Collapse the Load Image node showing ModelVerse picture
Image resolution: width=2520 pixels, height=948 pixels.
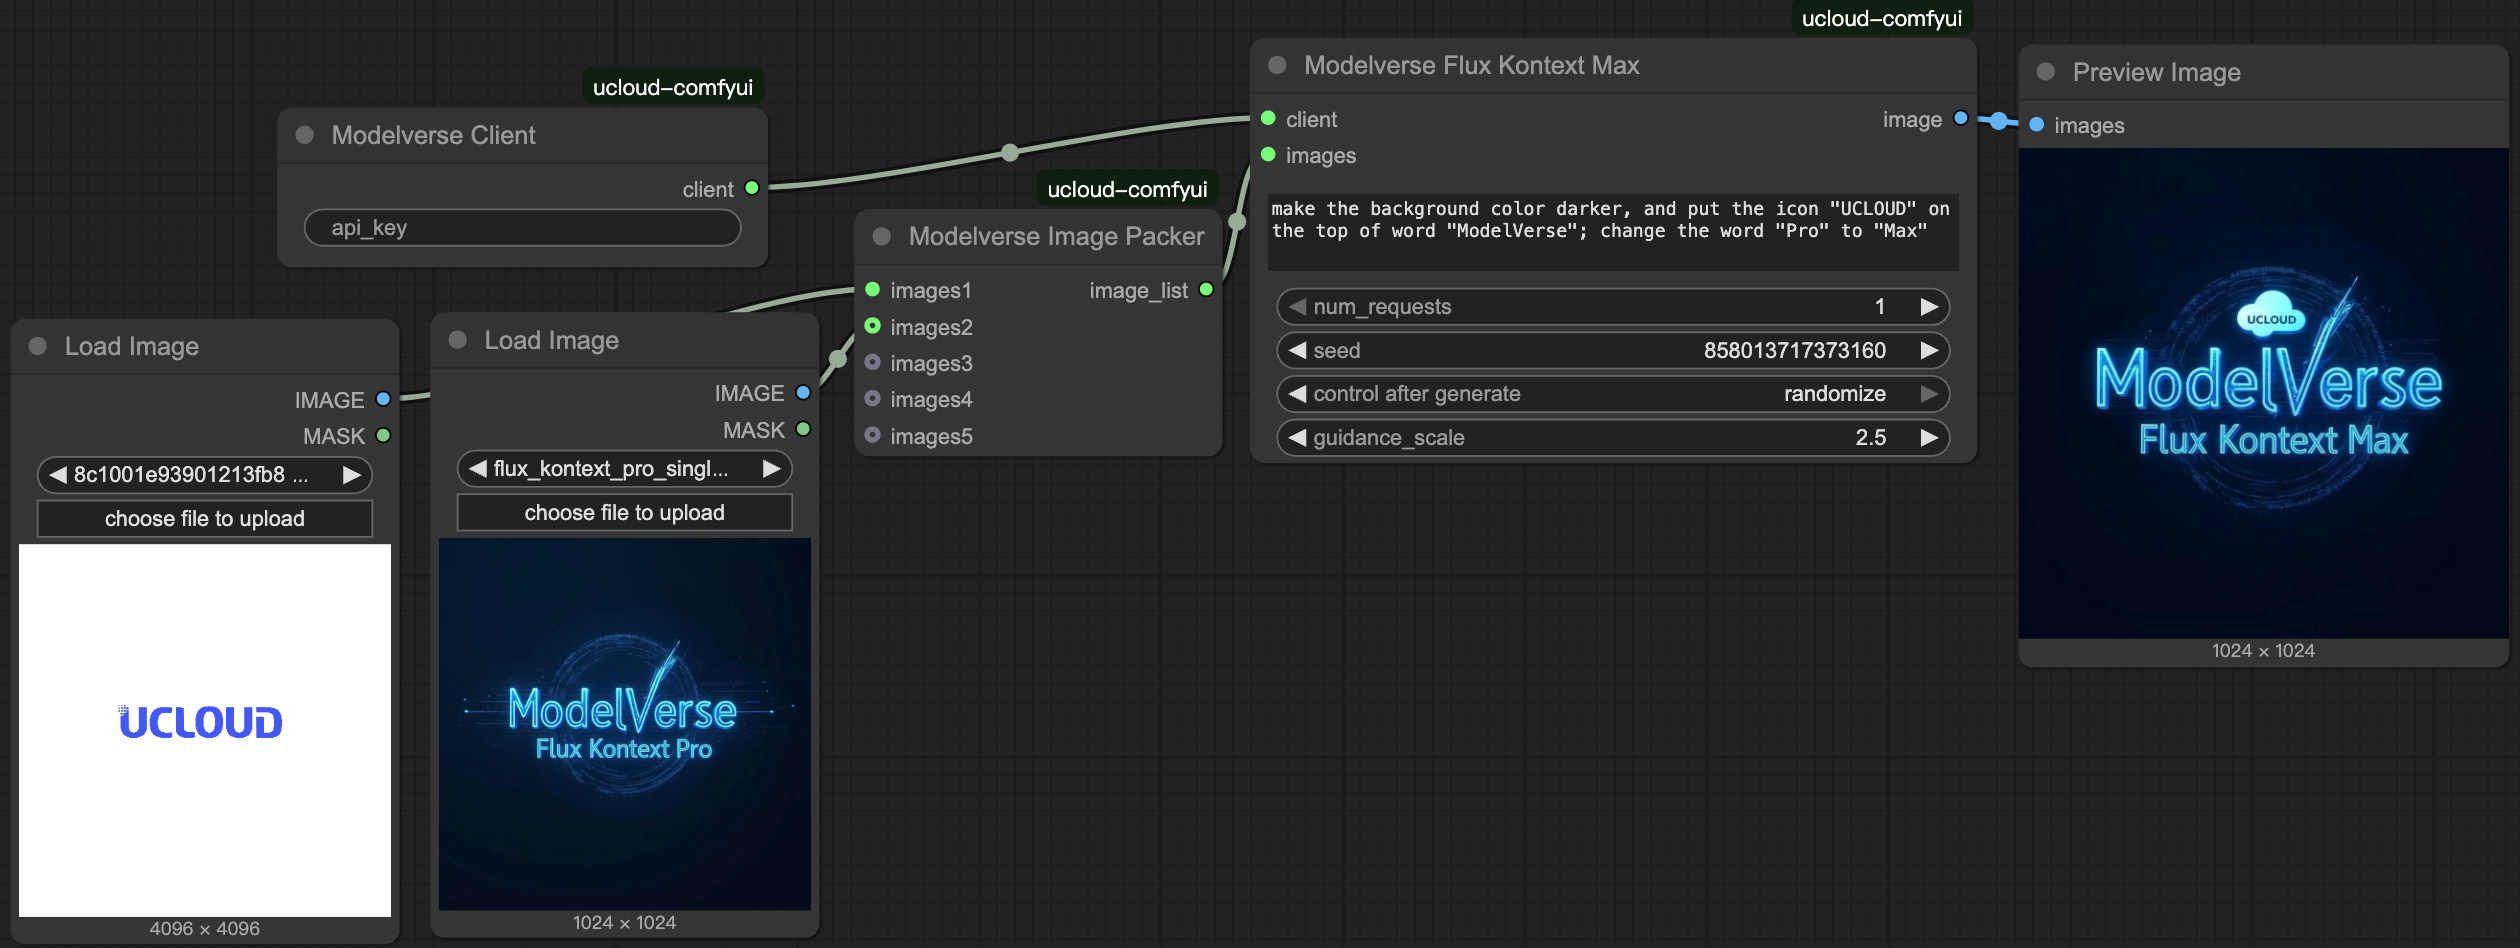point(458,340)
